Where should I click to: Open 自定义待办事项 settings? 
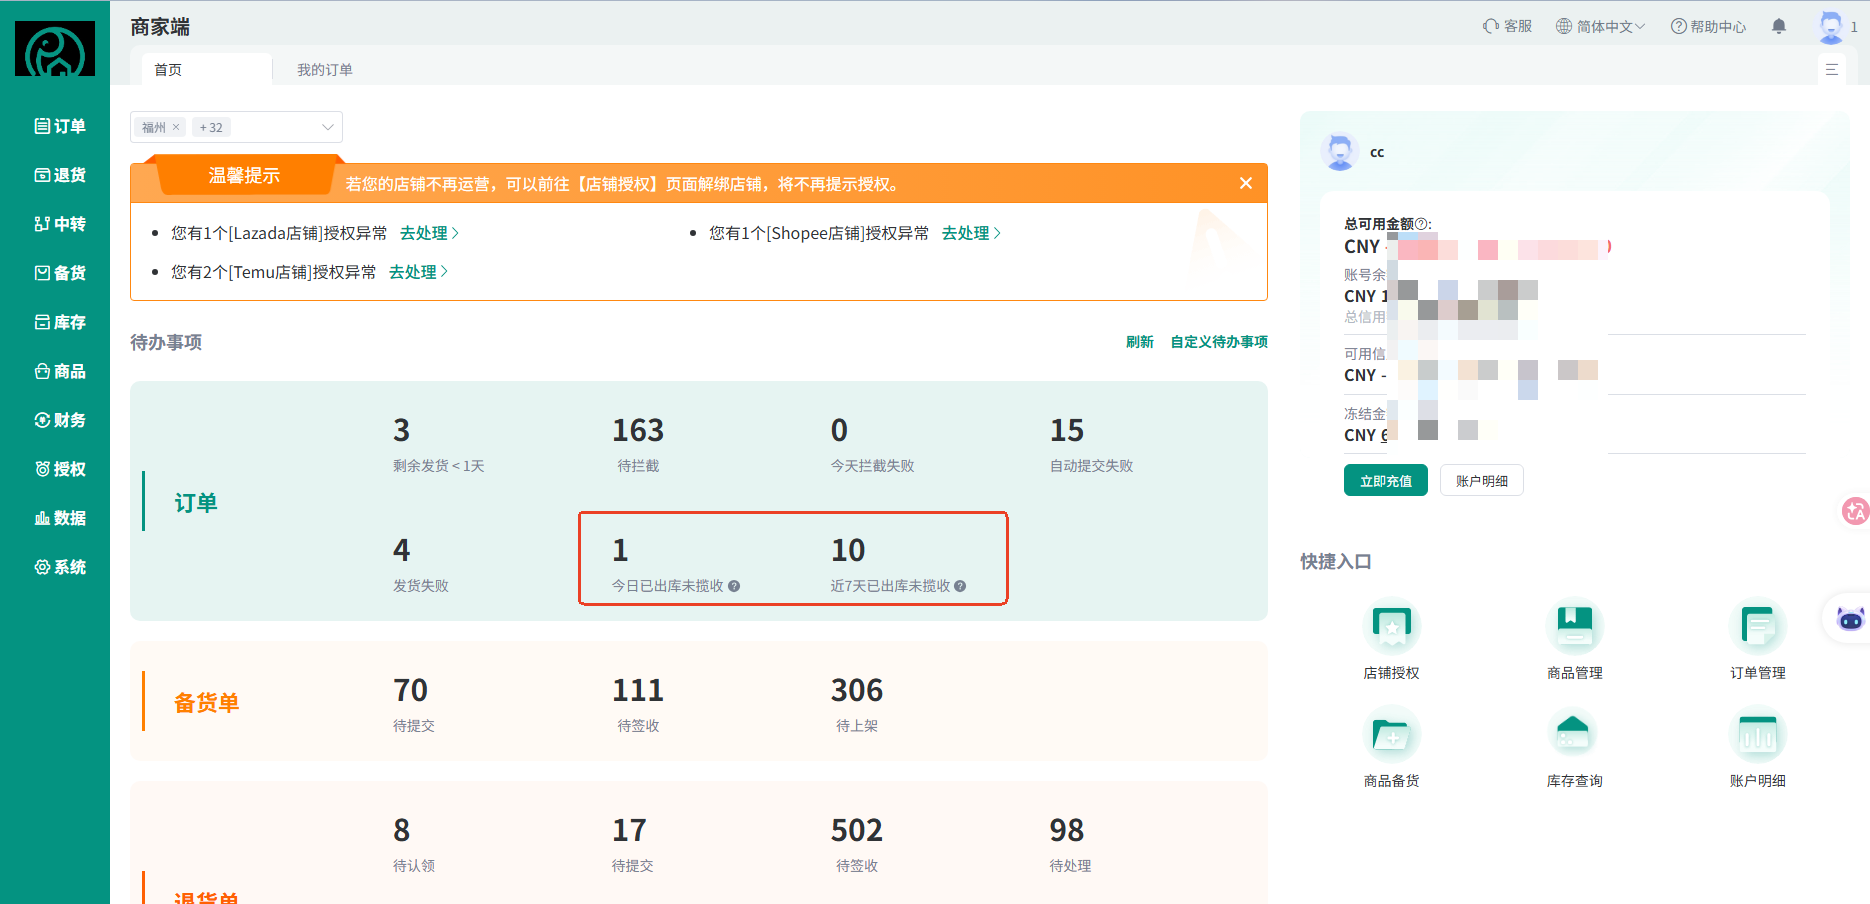pos(1219,342)
